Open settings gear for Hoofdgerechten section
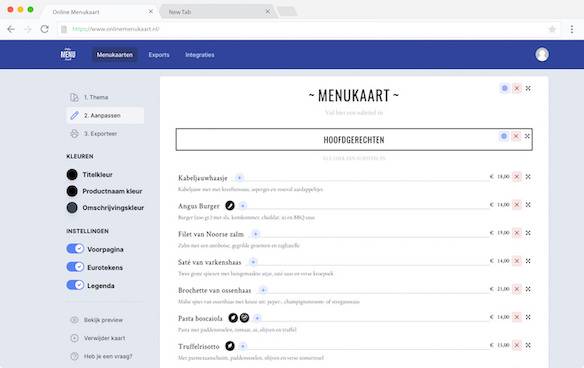Screen dimensions: 584x368 pos(504,136)
